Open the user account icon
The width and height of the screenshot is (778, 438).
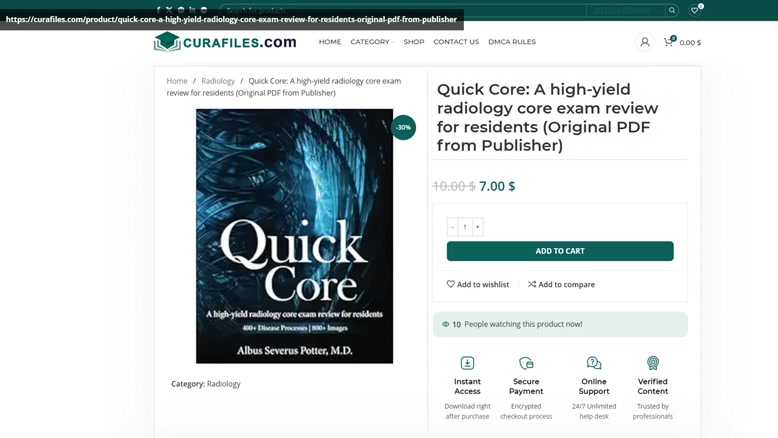point(644,42)
